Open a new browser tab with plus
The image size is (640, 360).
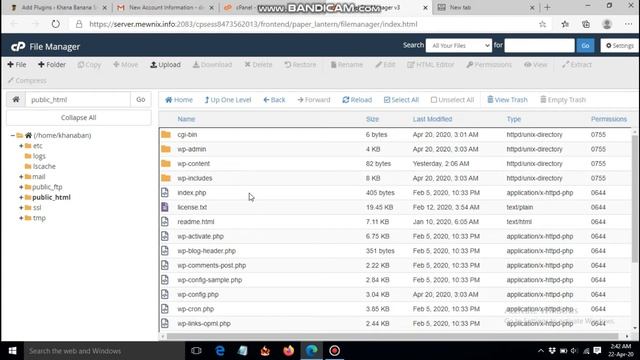tap(547, 7)
